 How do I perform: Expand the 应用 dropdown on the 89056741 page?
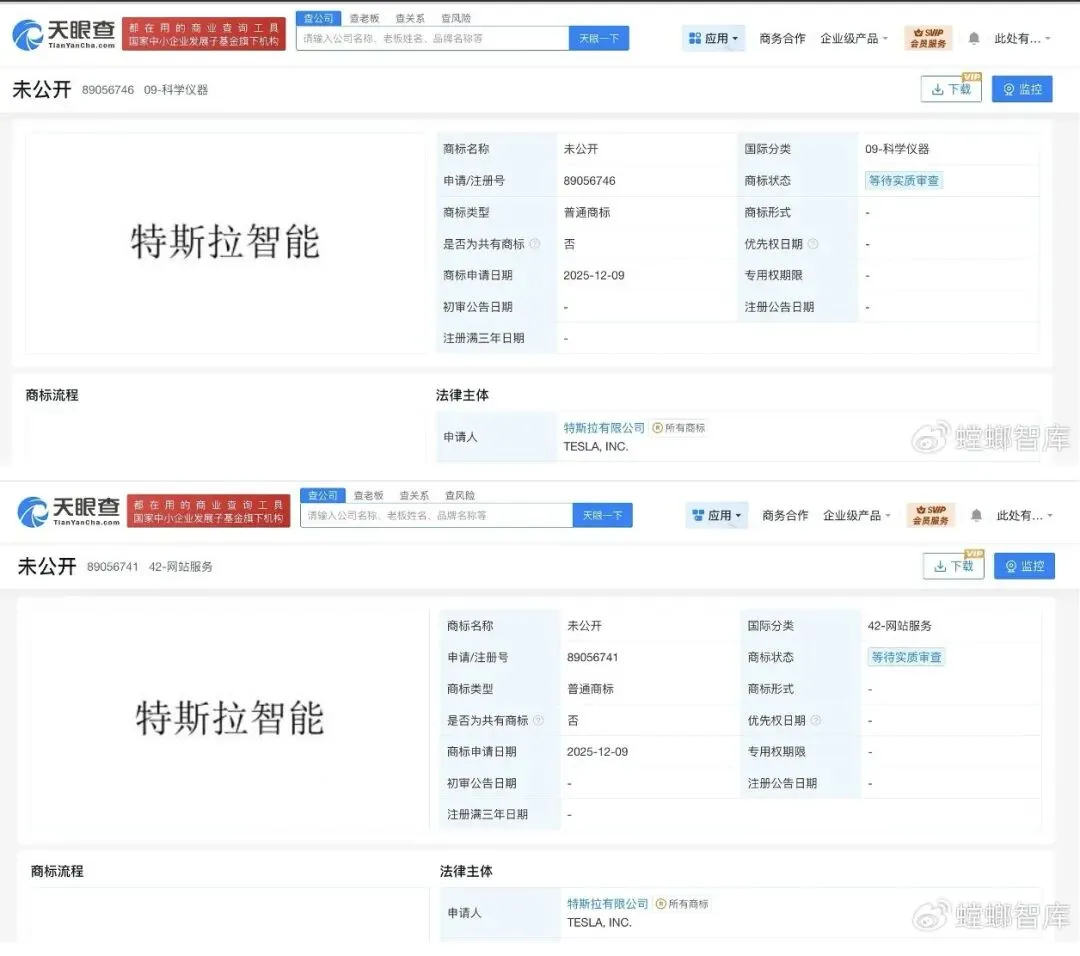[716, 515]
